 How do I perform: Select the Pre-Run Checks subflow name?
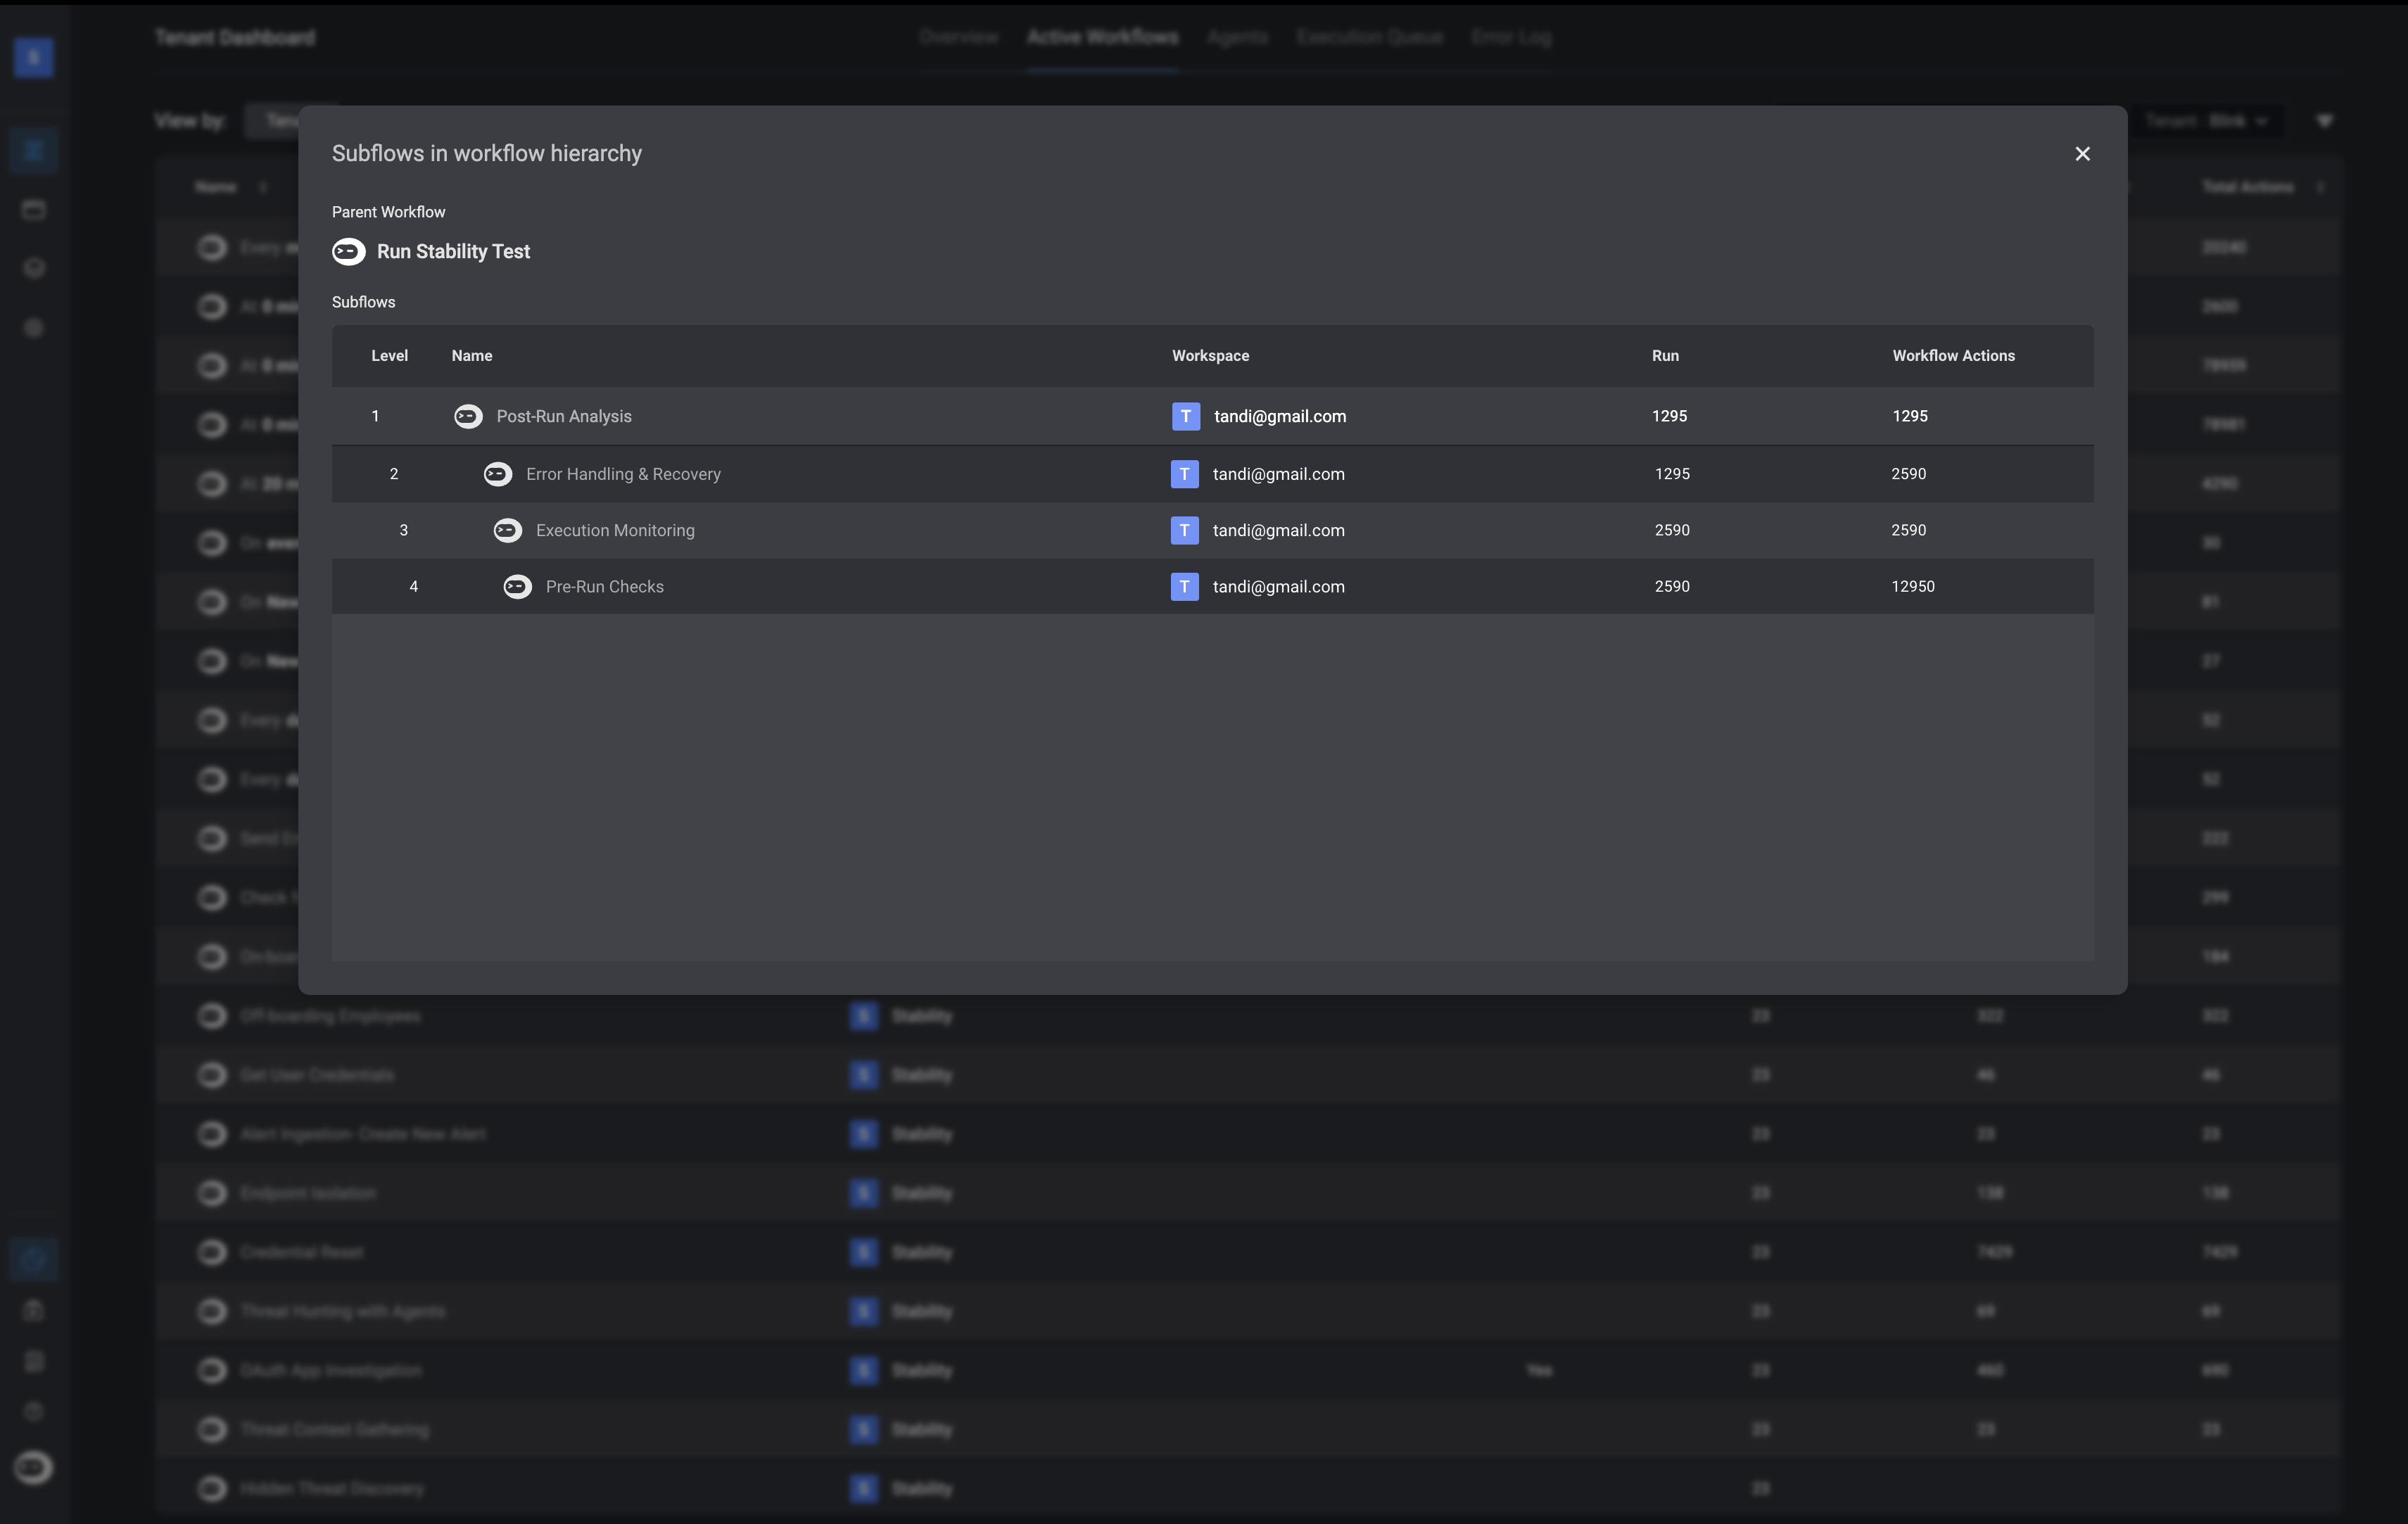[604, 587]
